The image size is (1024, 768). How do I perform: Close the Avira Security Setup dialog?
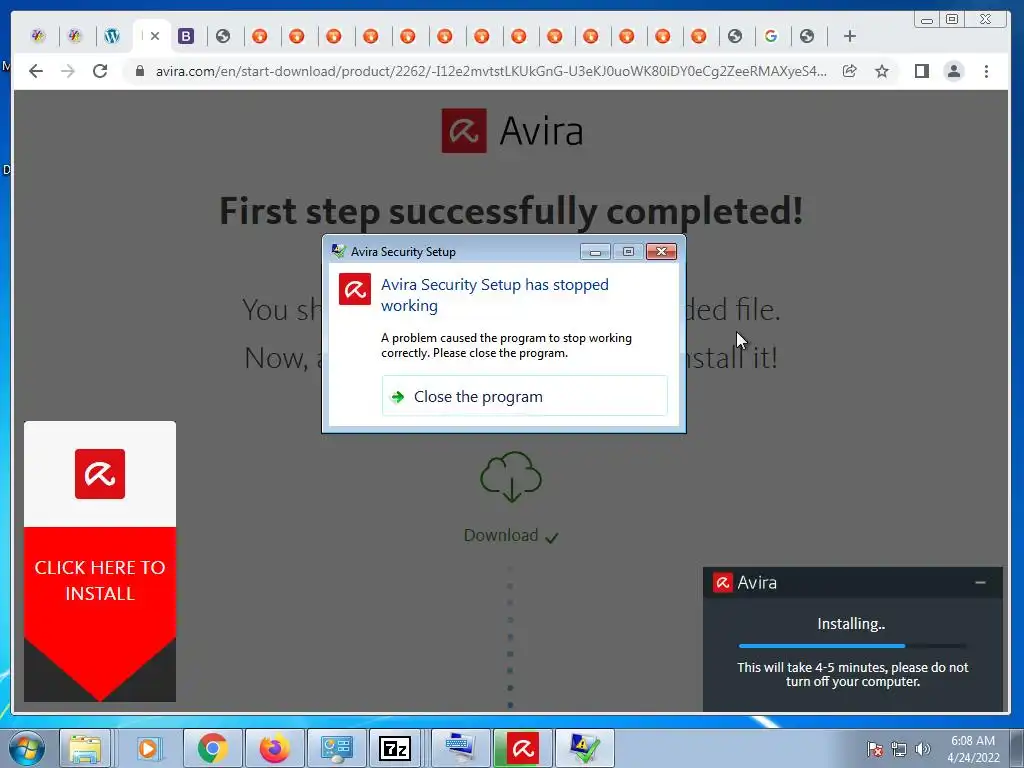(x=661, y=251)
